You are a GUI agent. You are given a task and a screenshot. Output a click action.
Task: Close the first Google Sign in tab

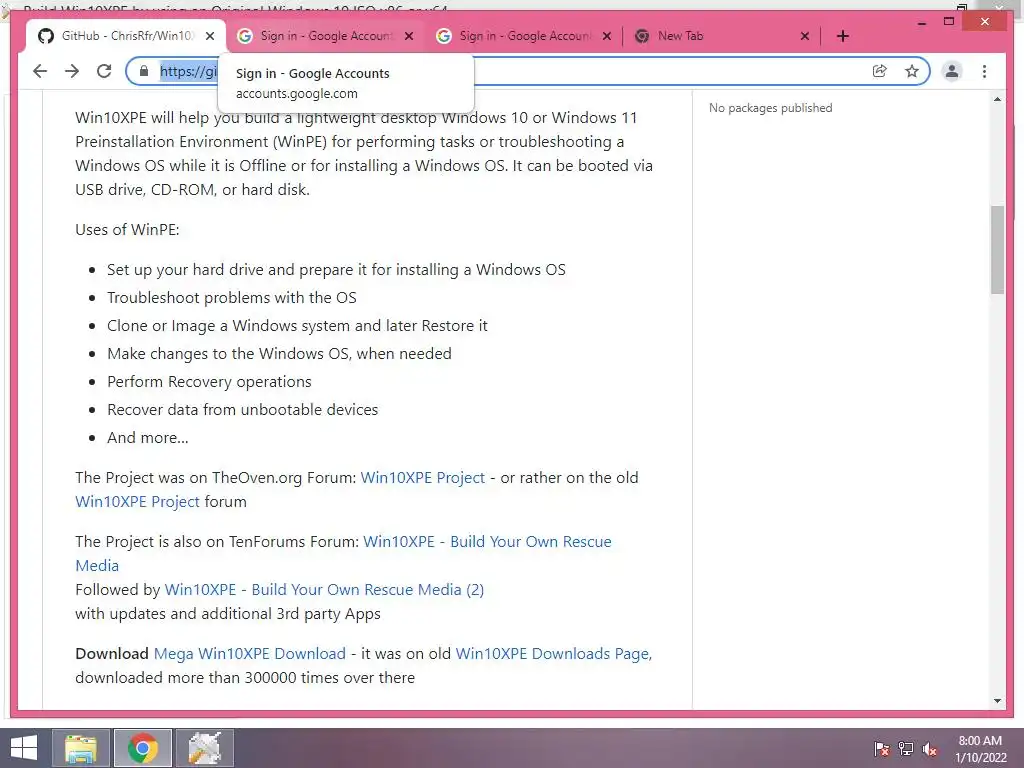[409, 36]
